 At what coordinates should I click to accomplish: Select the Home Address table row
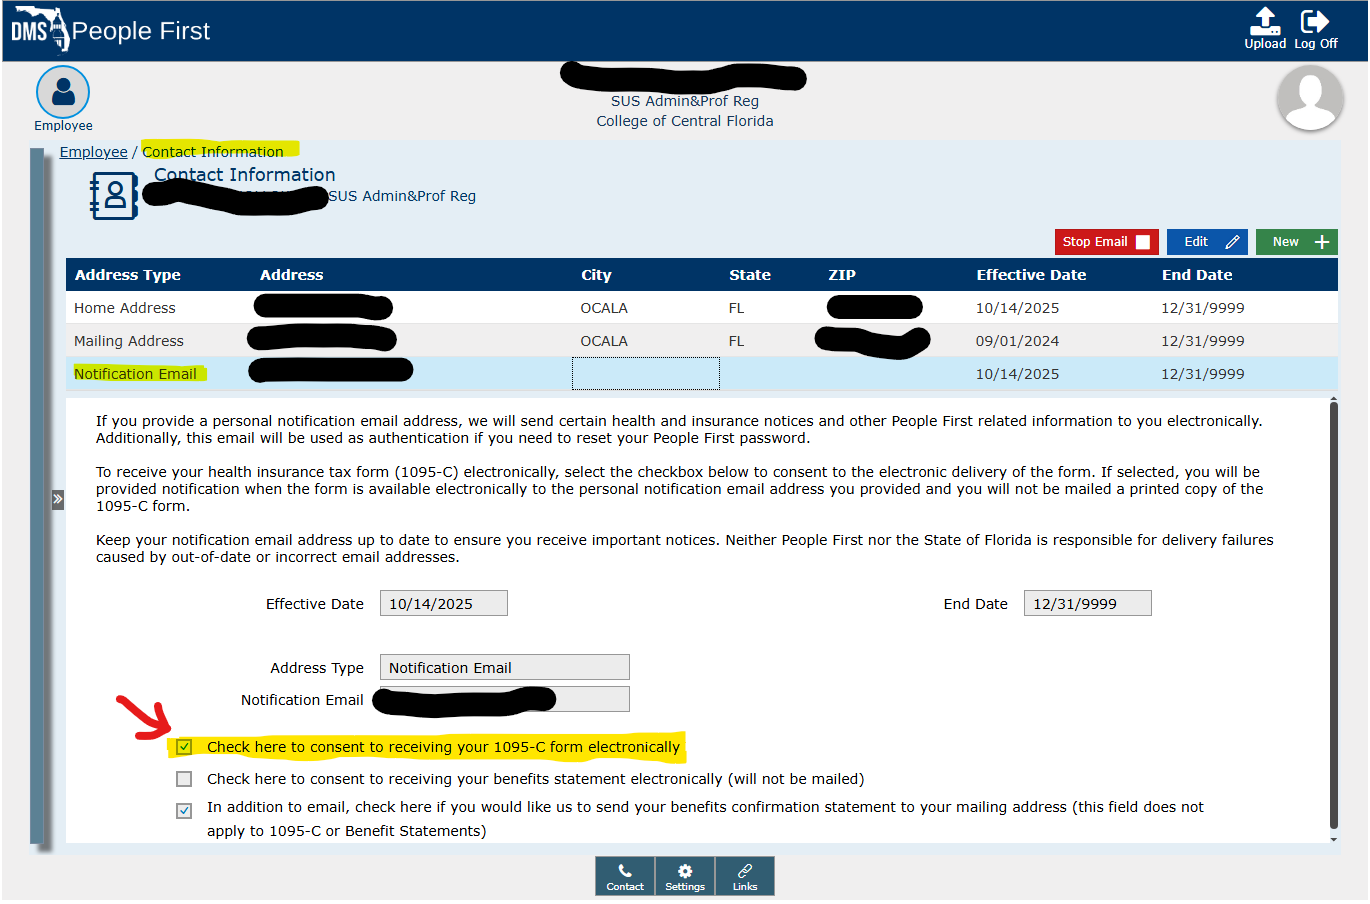click(x=125, y=308)
